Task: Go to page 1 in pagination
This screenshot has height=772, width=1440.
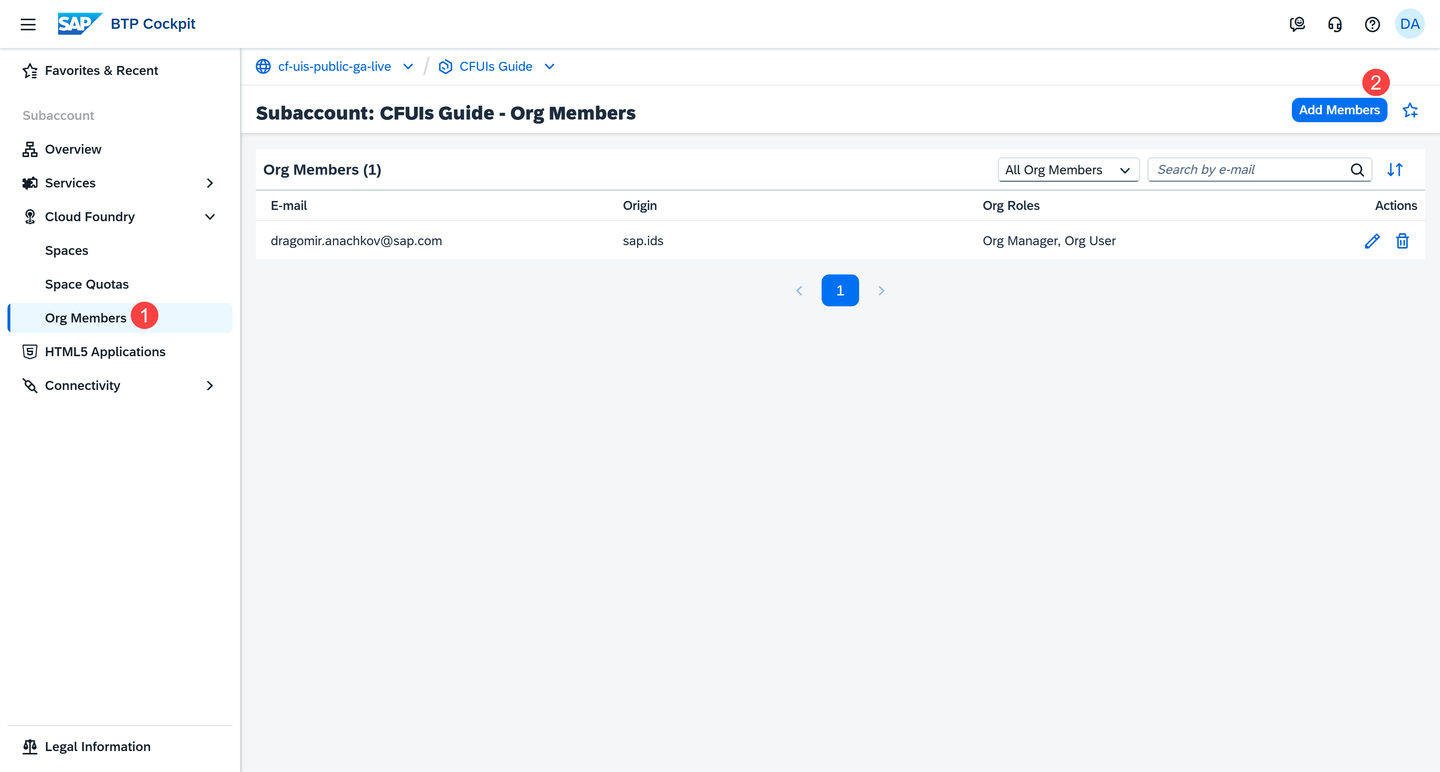Action: (x=840, y=291)
